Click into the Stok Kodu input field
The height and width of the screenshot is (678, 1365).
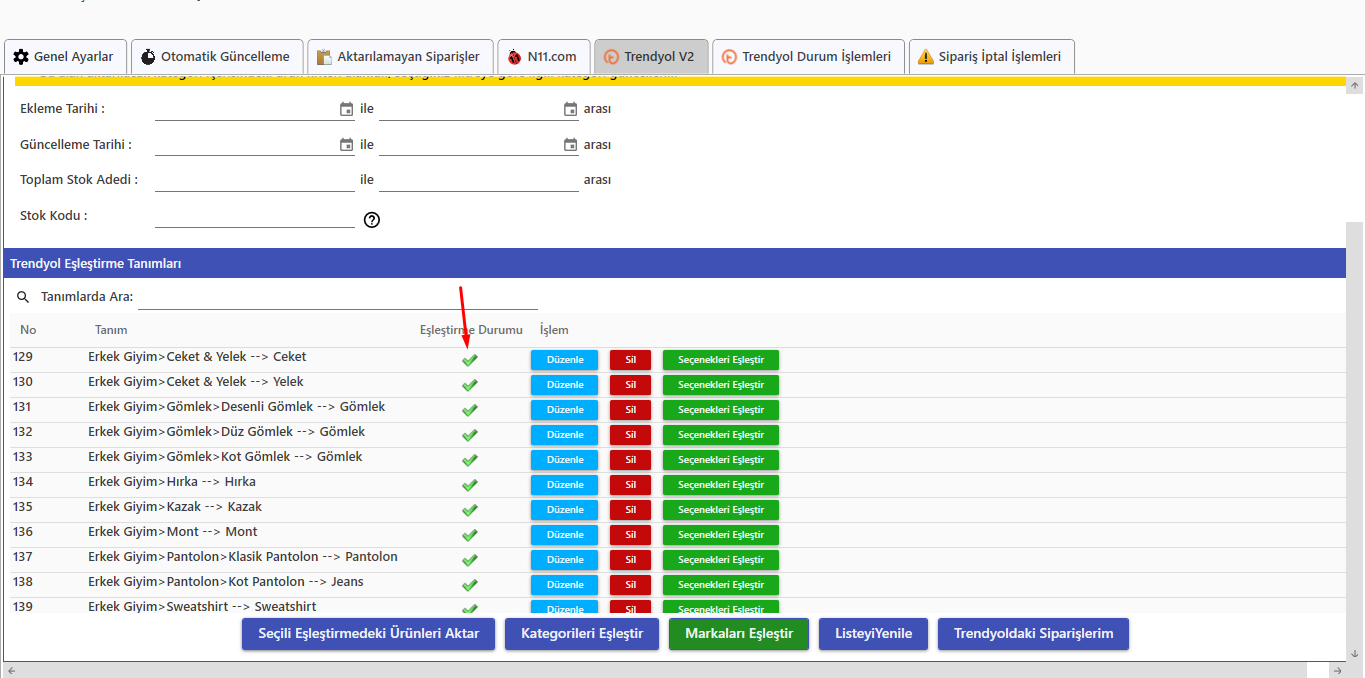(255, 216)
